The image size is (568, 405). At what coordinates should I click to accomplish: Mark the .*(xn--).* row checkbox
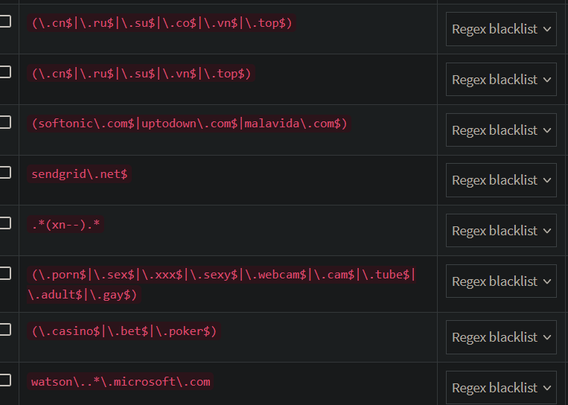pos(4,223)
